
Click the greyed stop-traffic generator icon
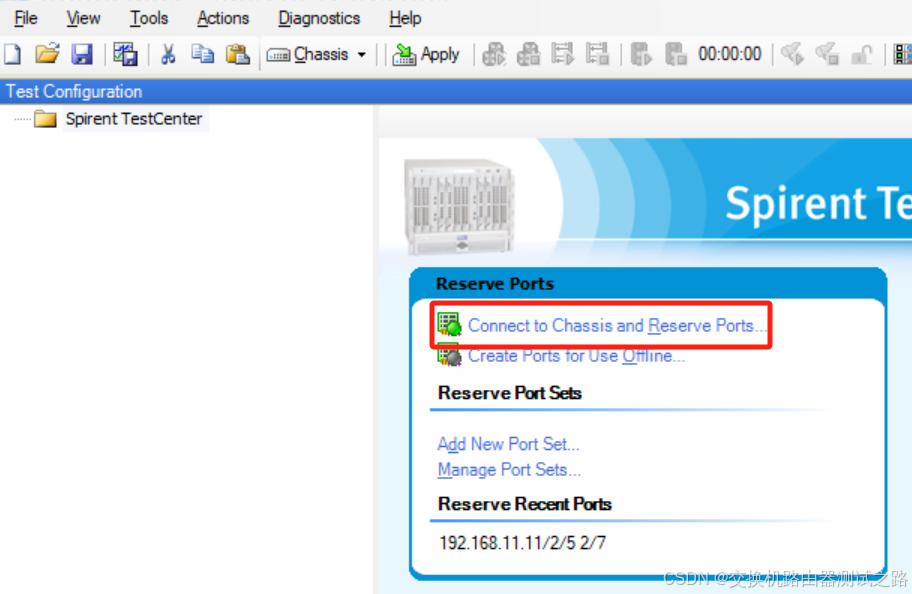point(597,55)
